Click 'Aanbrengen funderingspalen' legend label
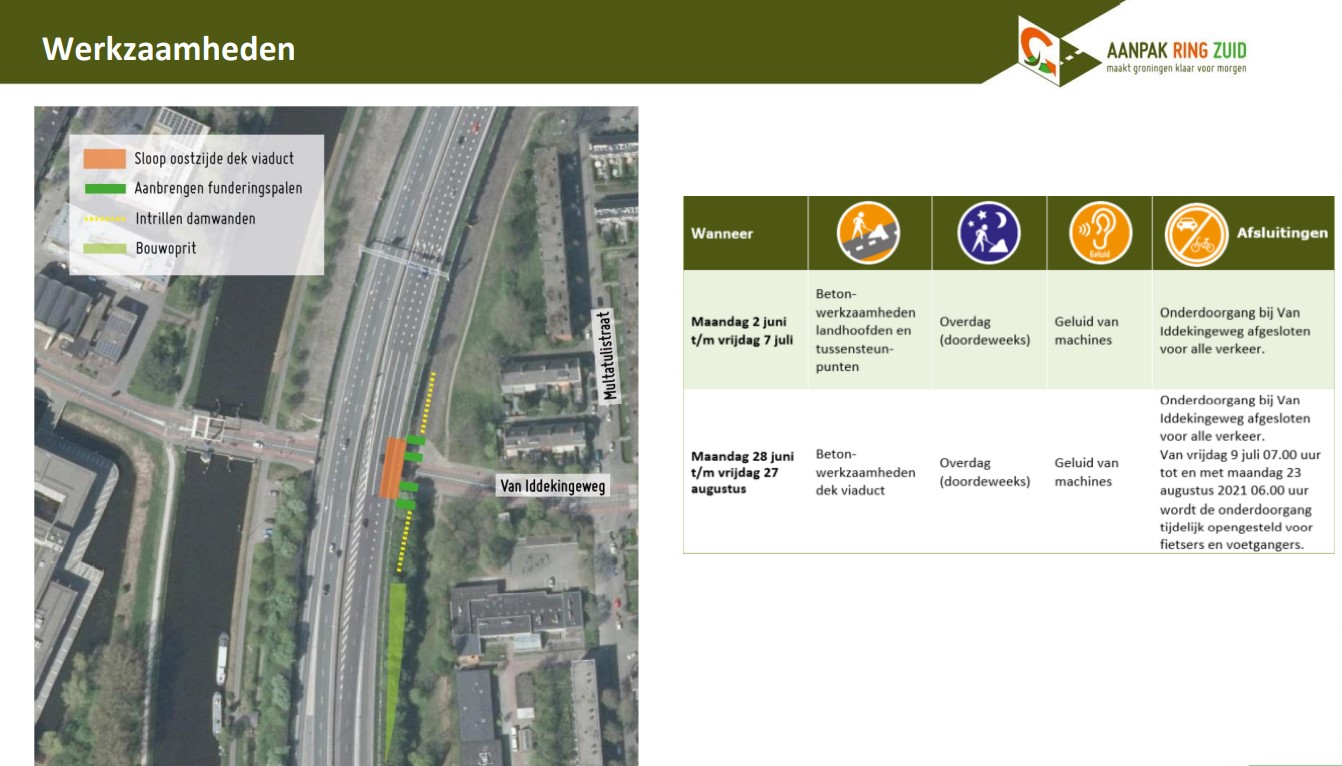The height and width of the screenshot is (766, 1342). (x=218, y=188)
